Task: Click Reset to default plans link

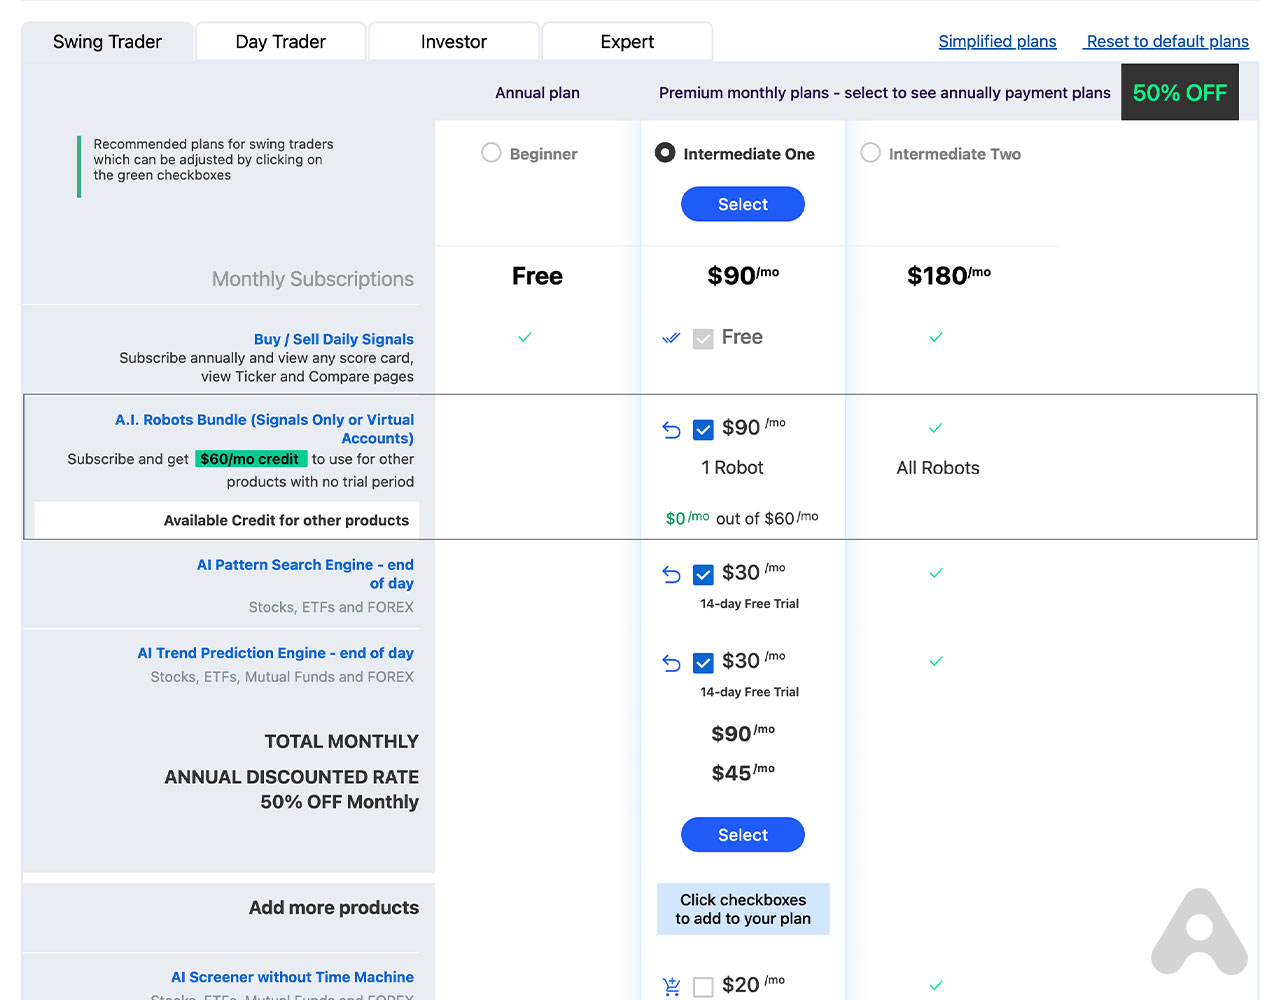Action: (x=1167, y=42)
